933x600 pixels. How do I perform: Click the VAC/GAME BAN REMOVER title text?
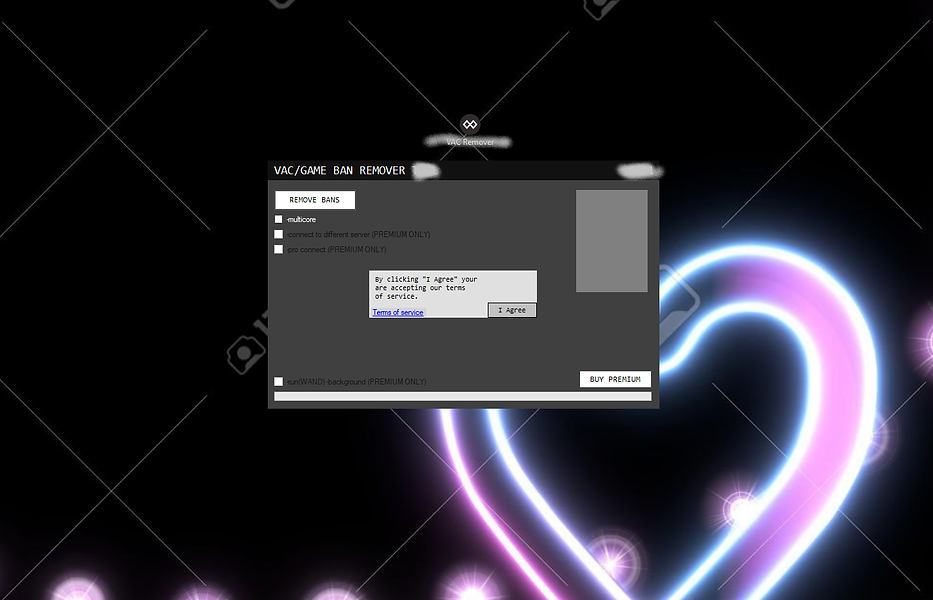(340, 170)
